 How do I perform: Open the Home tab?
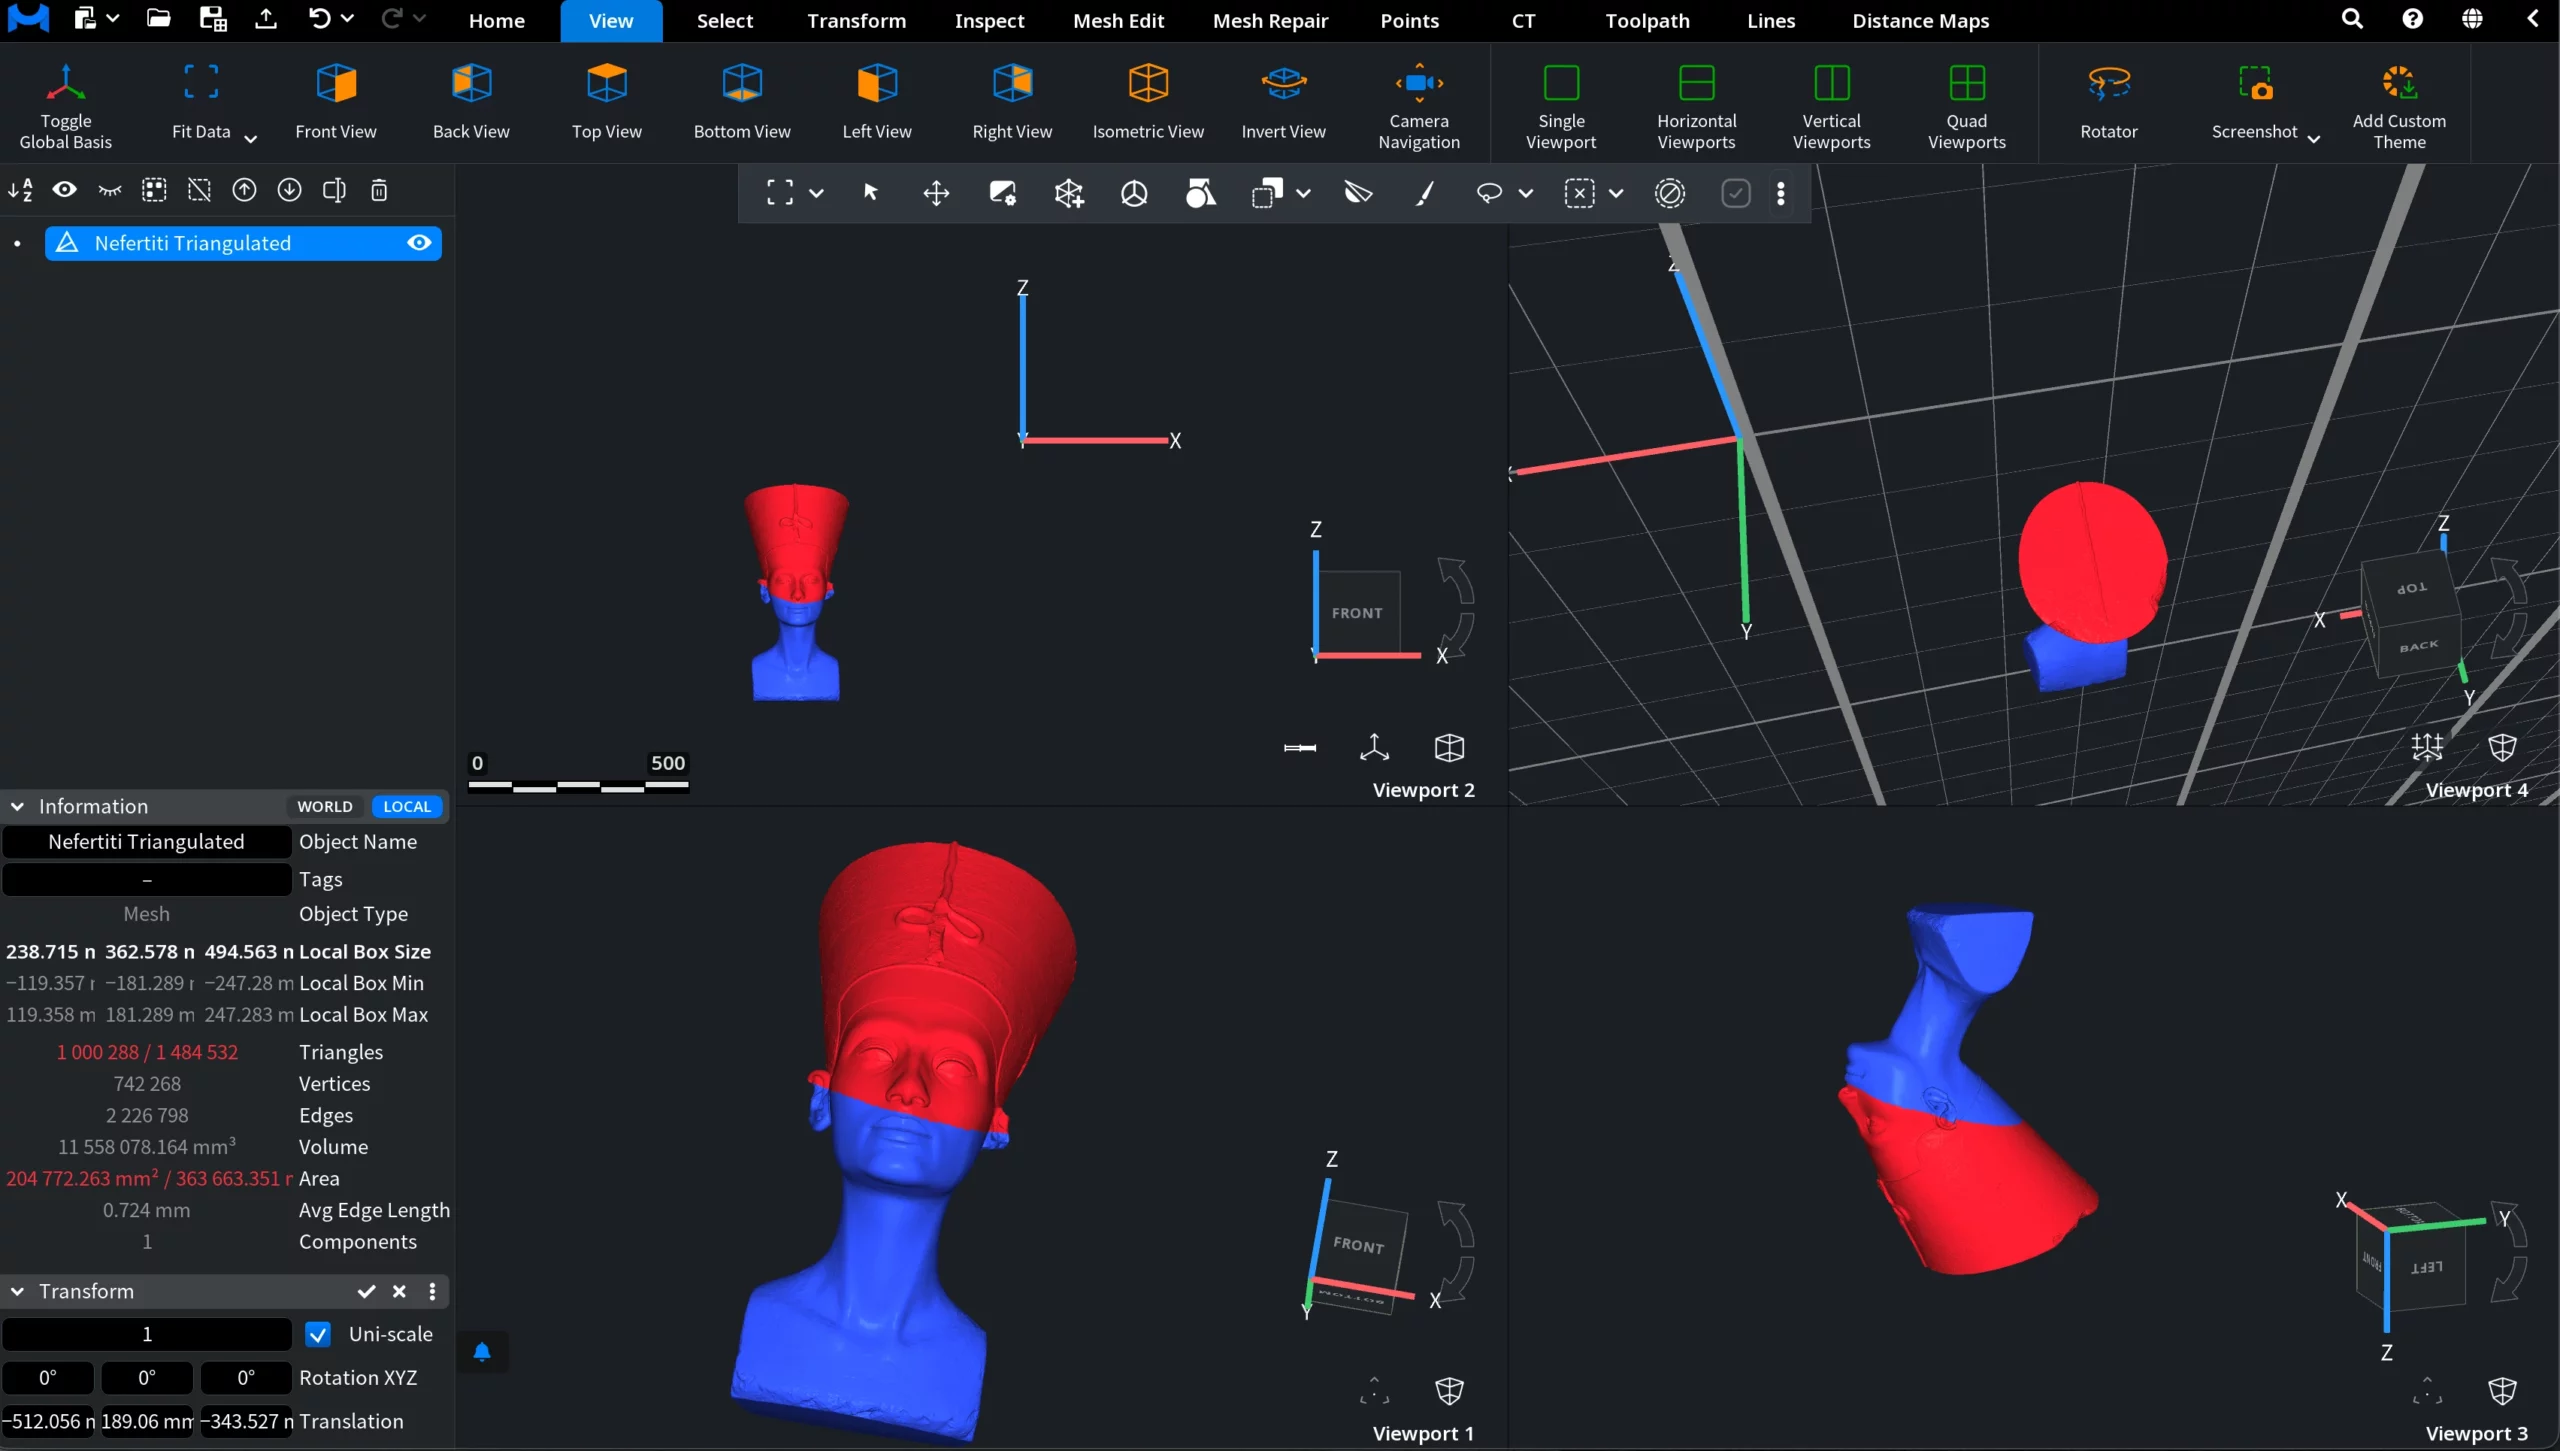496,21
